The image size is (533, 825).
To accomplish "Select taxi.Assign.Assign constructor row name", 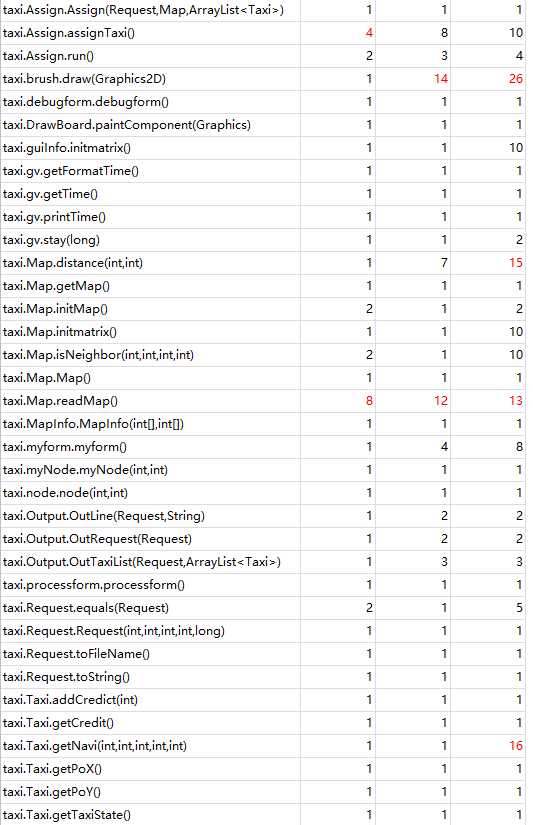I will (143, 10).
